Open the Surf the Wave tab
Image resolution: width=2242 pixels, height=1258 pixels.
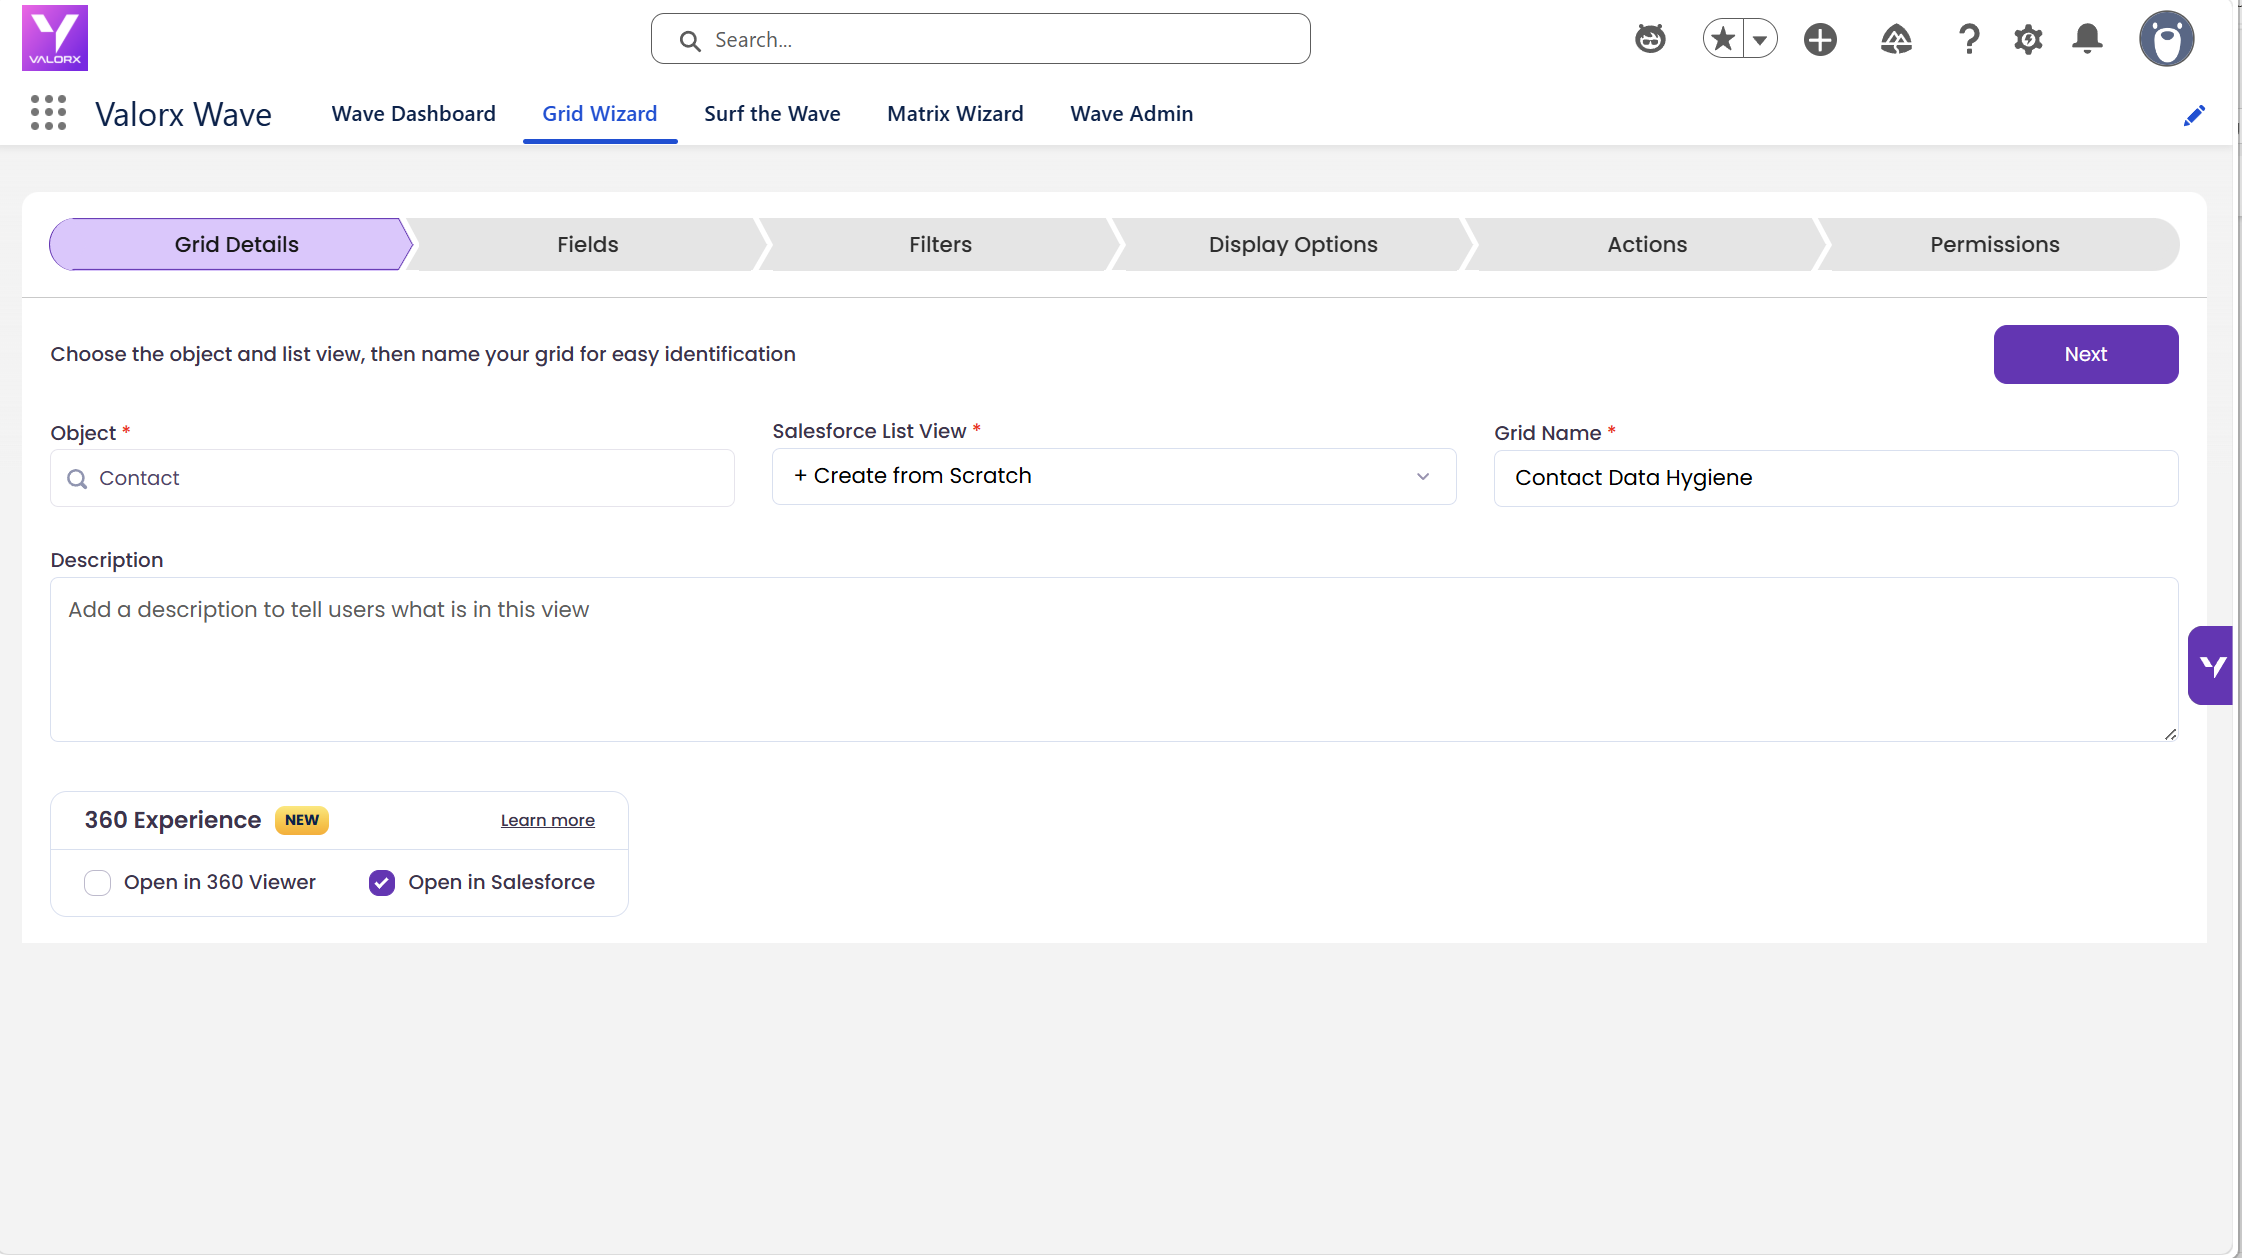click(772, 114)
